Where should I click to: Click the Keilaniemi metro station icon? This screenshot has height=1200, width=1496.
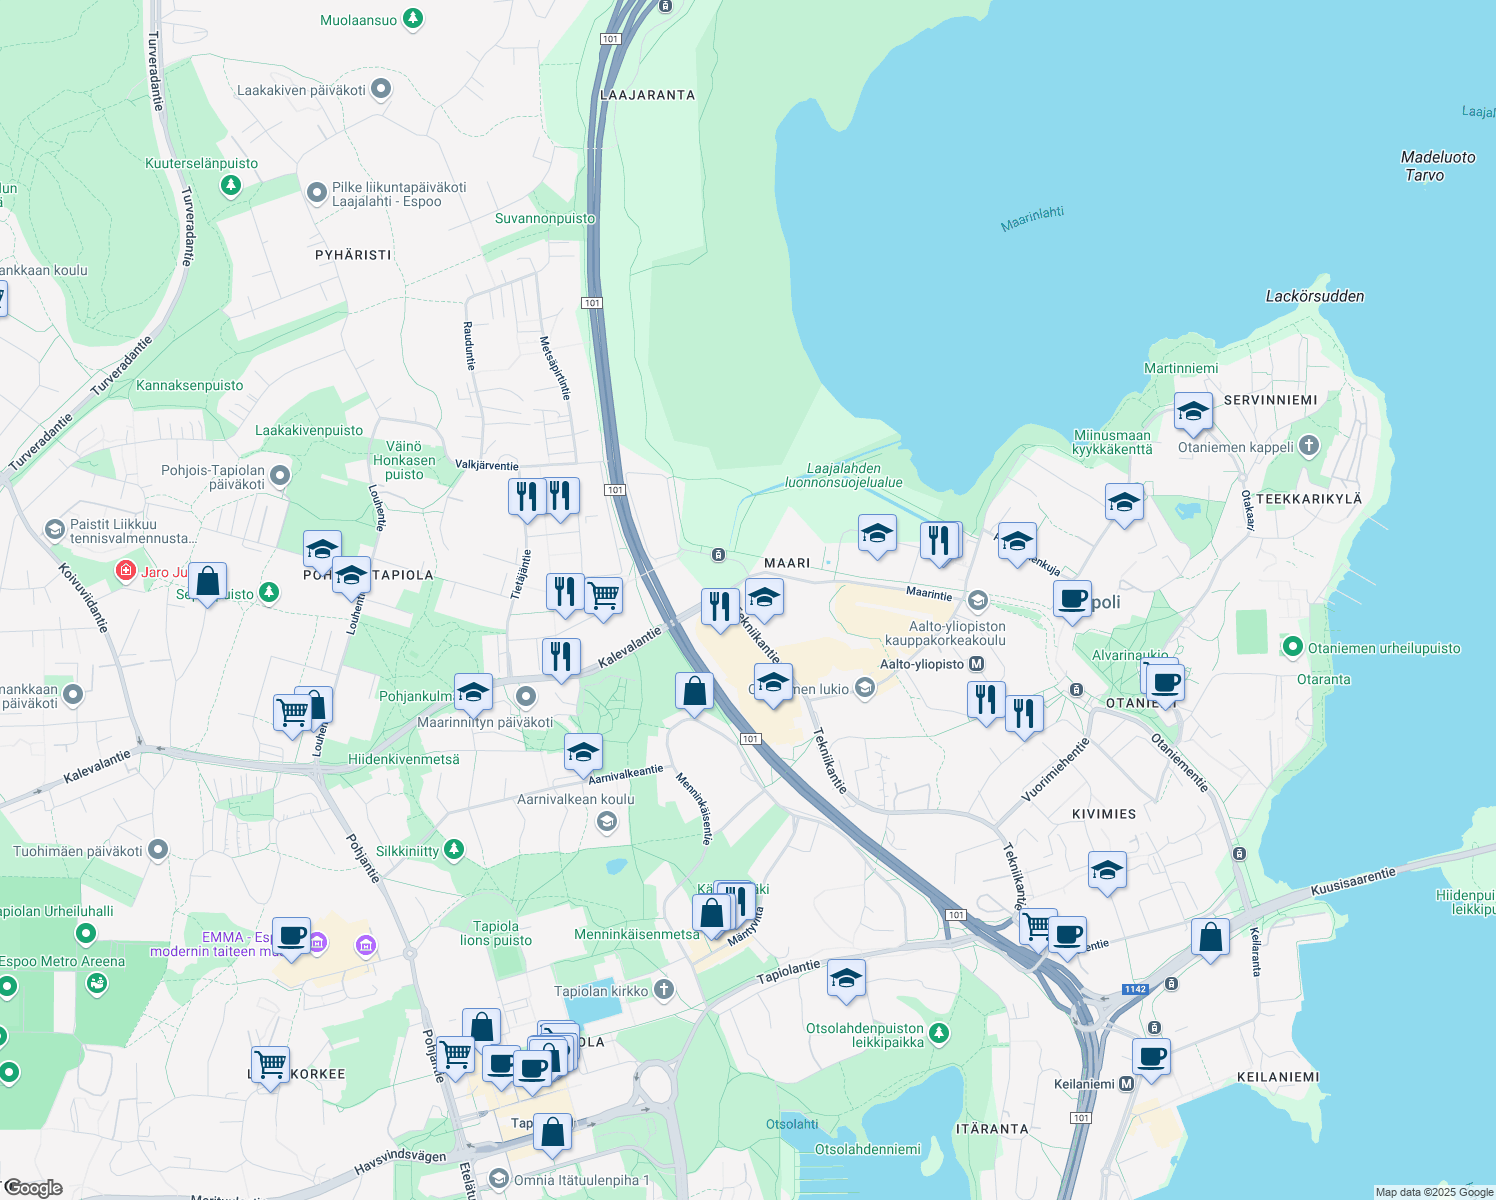(1126, 1084)
